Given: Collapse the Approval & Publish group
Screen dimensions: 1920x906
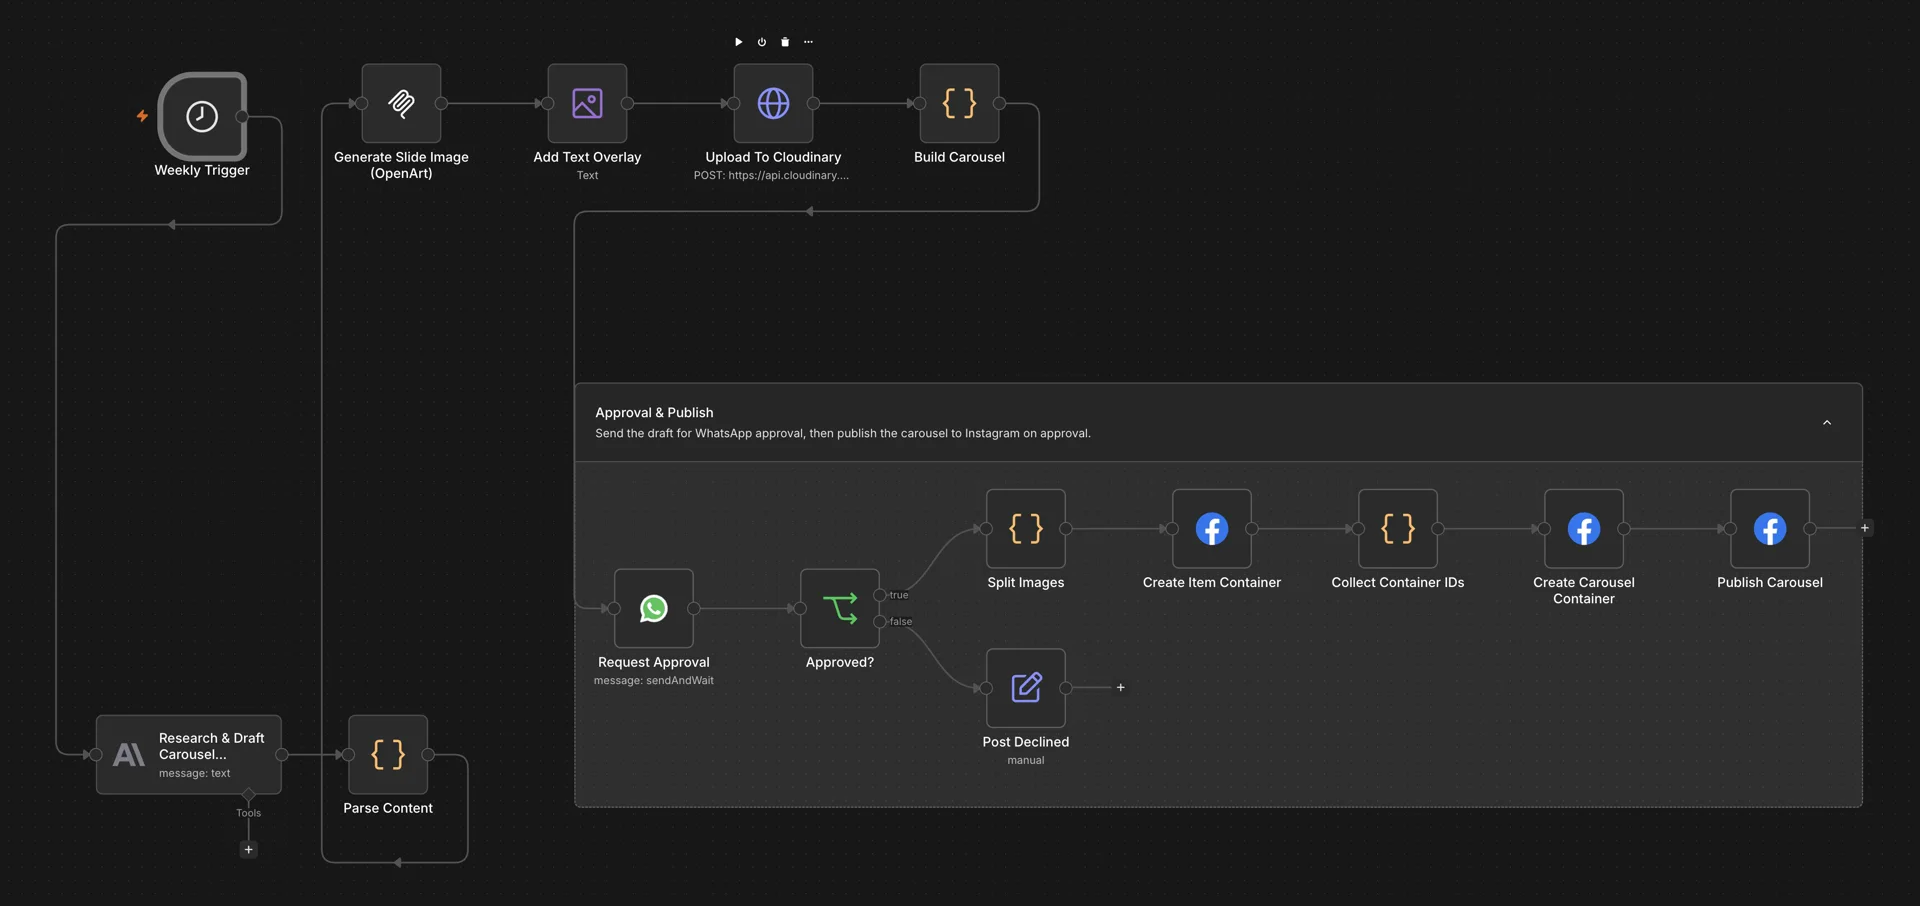Looking at the screenshot, I should [1827, 423].
